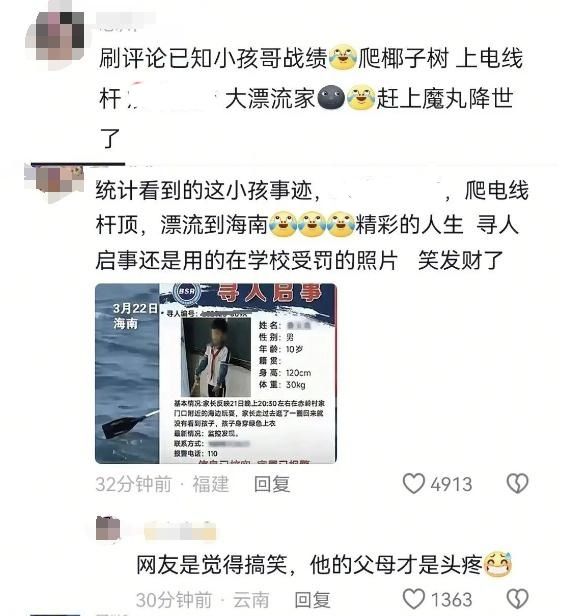Image resolution: width=564 pixels, height=616 pixels.
Task: Select comment text starting 刷评论已知小孩哥战绩
Action: [310, 98]
